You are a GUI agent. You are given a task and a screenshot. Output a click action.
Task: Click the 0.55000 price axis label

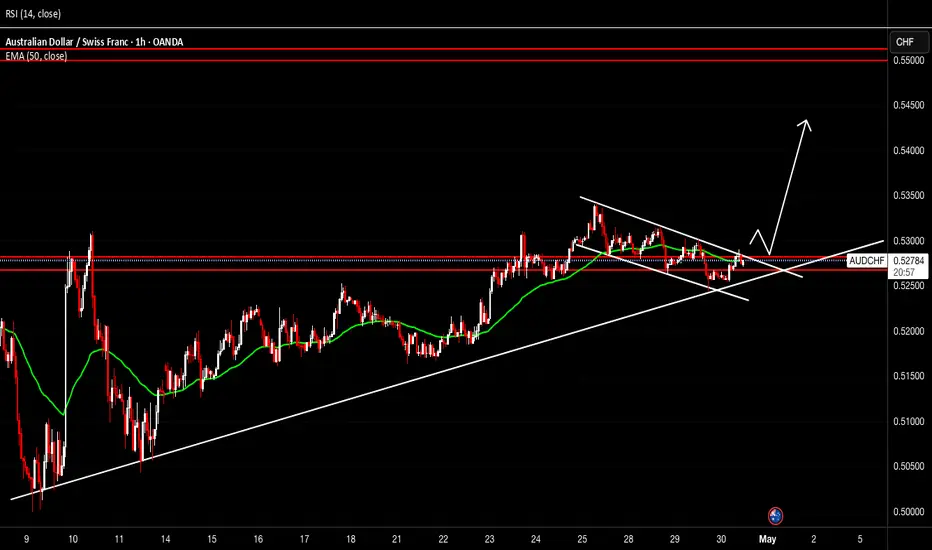pyautogui.click(x=908, y=60)
